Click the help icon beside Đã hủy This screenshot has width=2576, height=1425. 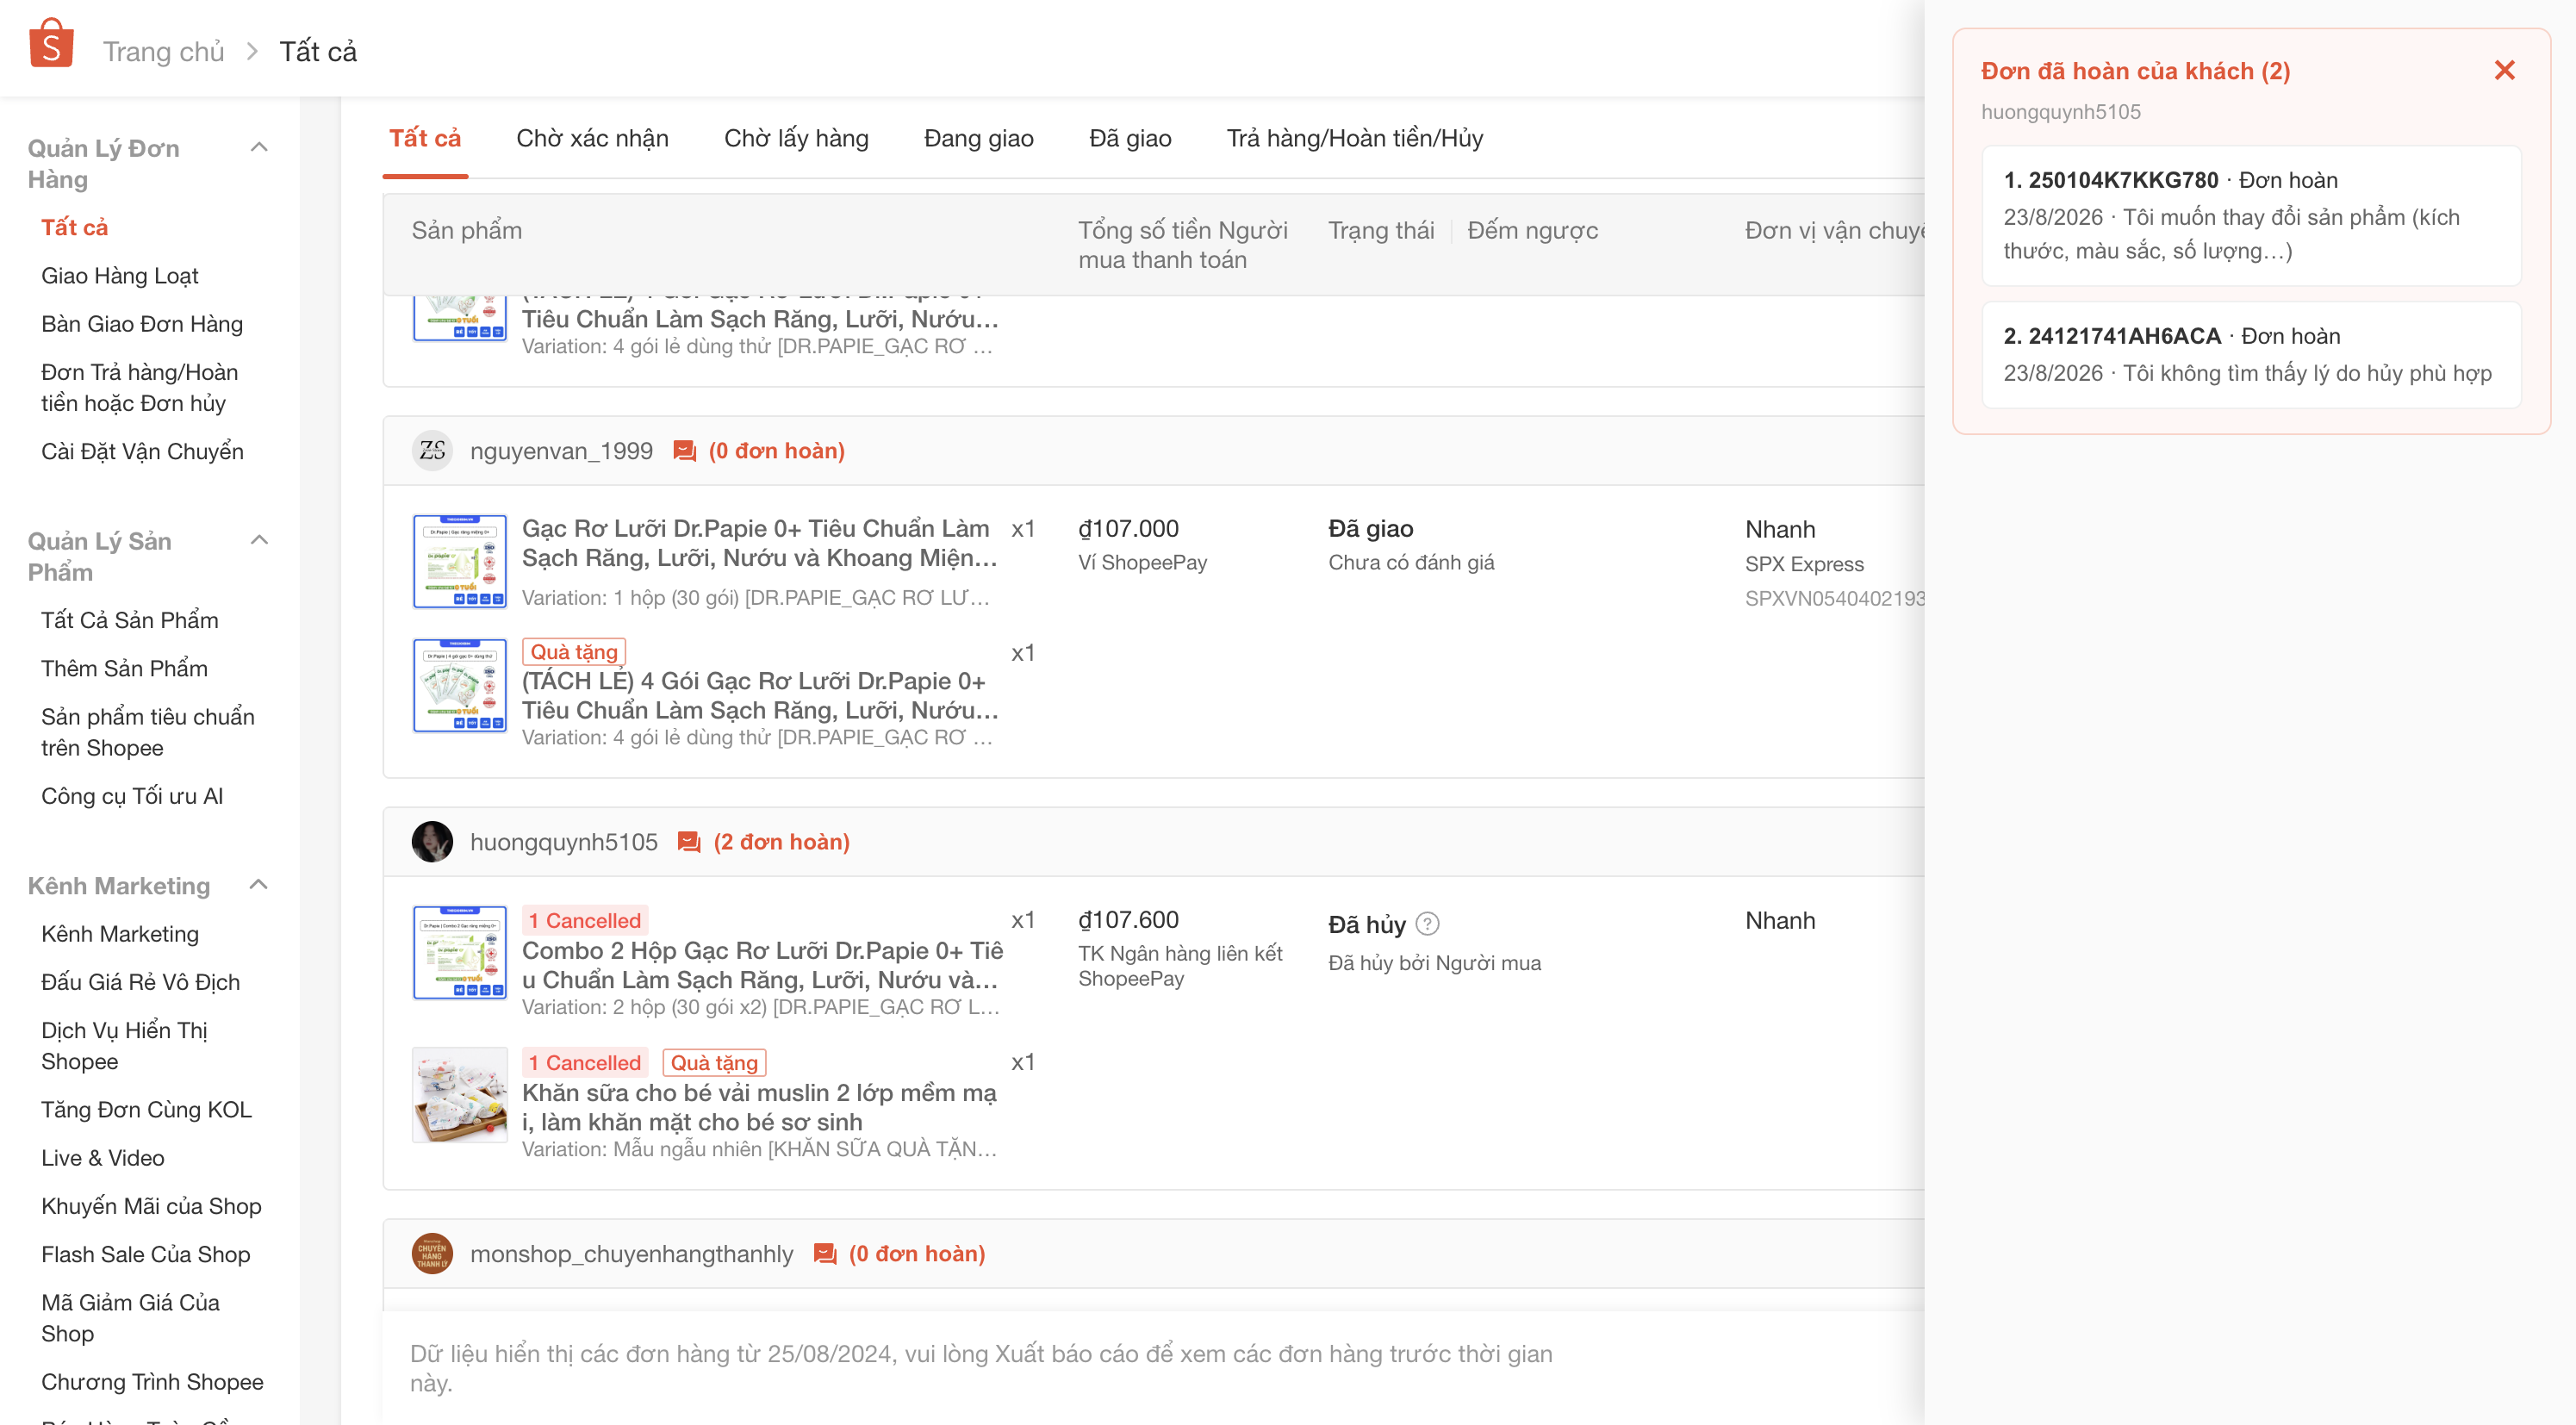pos(1428,924)
